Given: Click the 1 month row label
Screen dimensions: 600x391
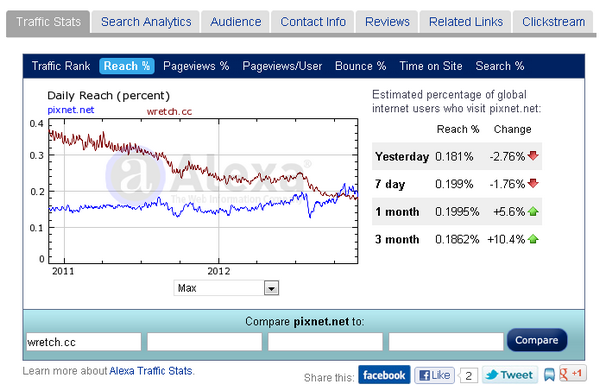Looking at the screenshot, I should [x=397, y=212].
